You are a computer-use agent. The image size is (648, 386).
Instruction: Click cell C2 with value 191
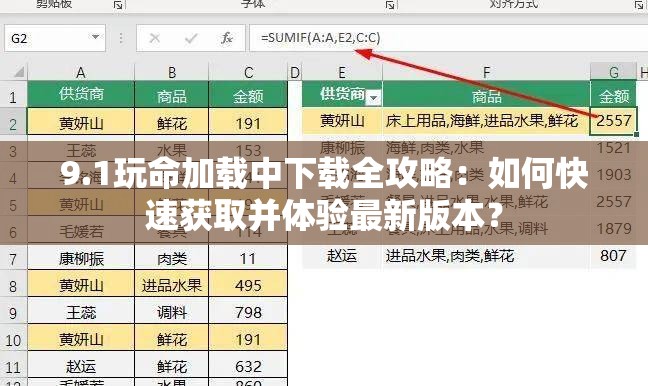pos(248,122)
